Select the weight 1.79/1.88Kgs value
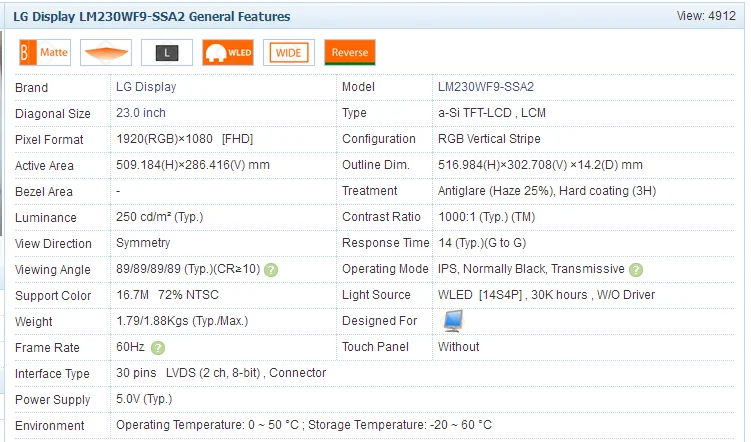The image size is (751, 442). click(x=182, y=321)
